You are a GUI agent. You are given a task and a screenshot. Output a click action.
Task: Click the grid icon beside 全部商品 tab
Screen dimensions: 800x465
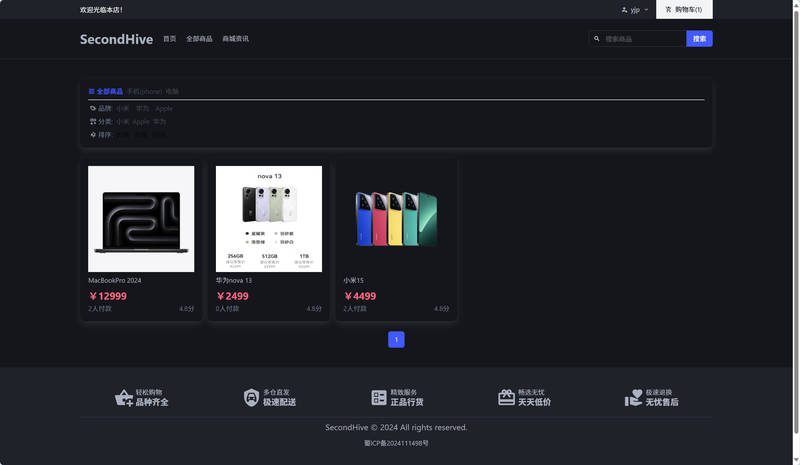click(92, 91)
